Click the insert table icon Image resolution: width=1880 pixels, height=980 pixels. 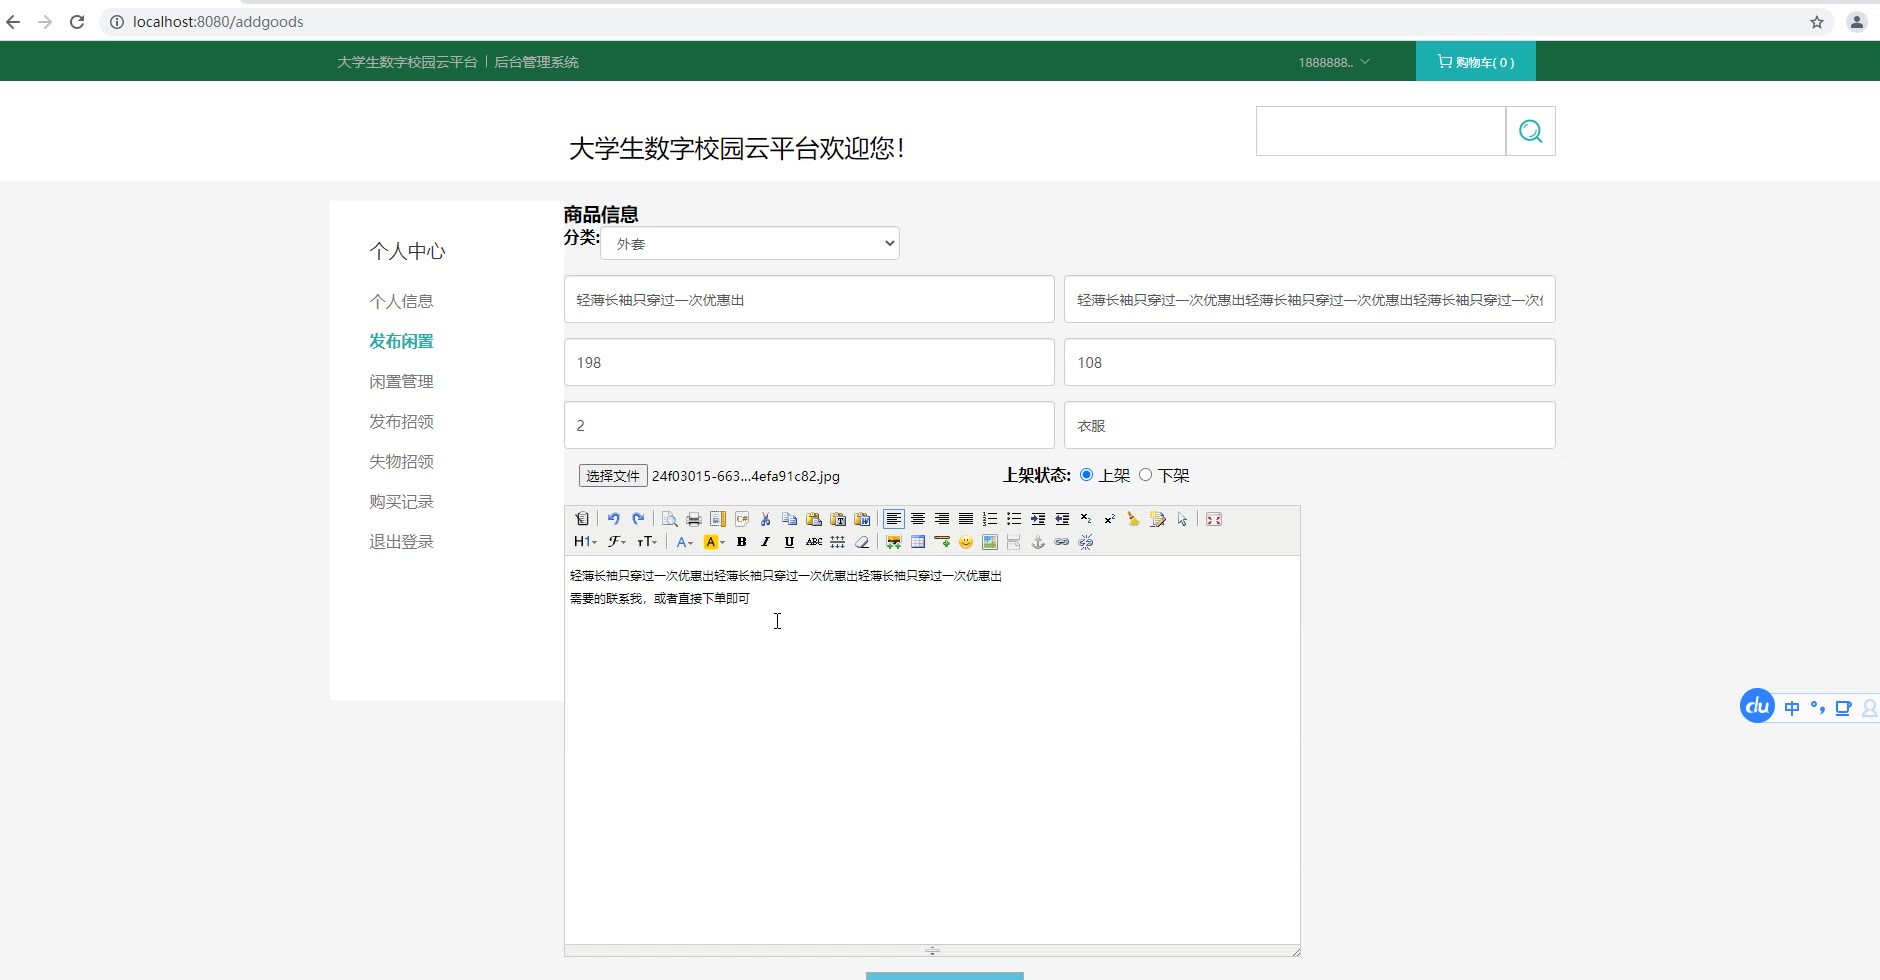tap(917, 542)
